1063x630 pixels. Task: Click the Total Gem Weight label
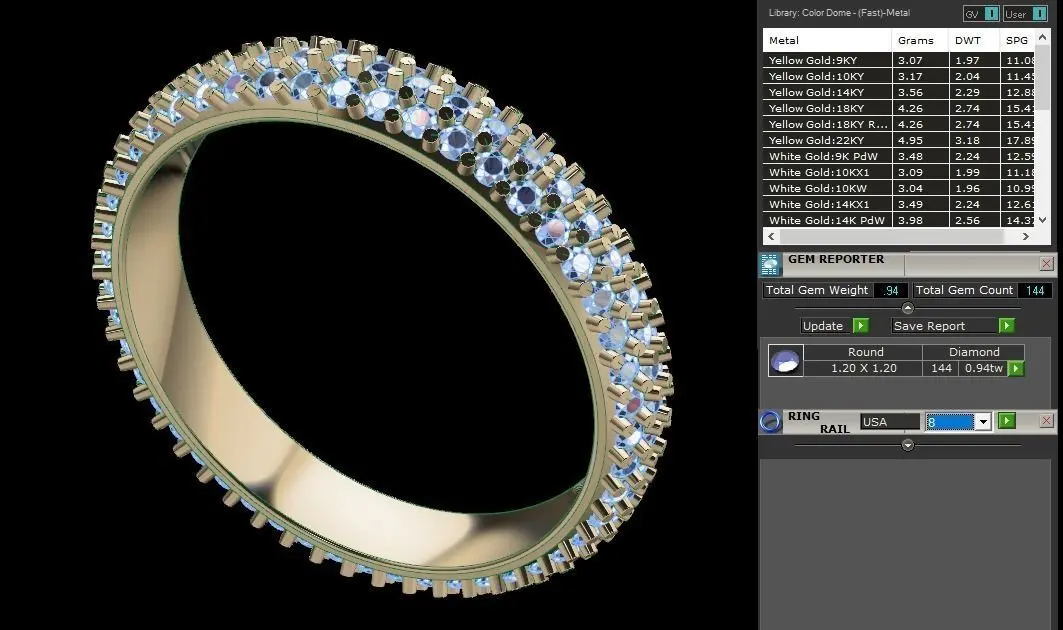point(816,290)
